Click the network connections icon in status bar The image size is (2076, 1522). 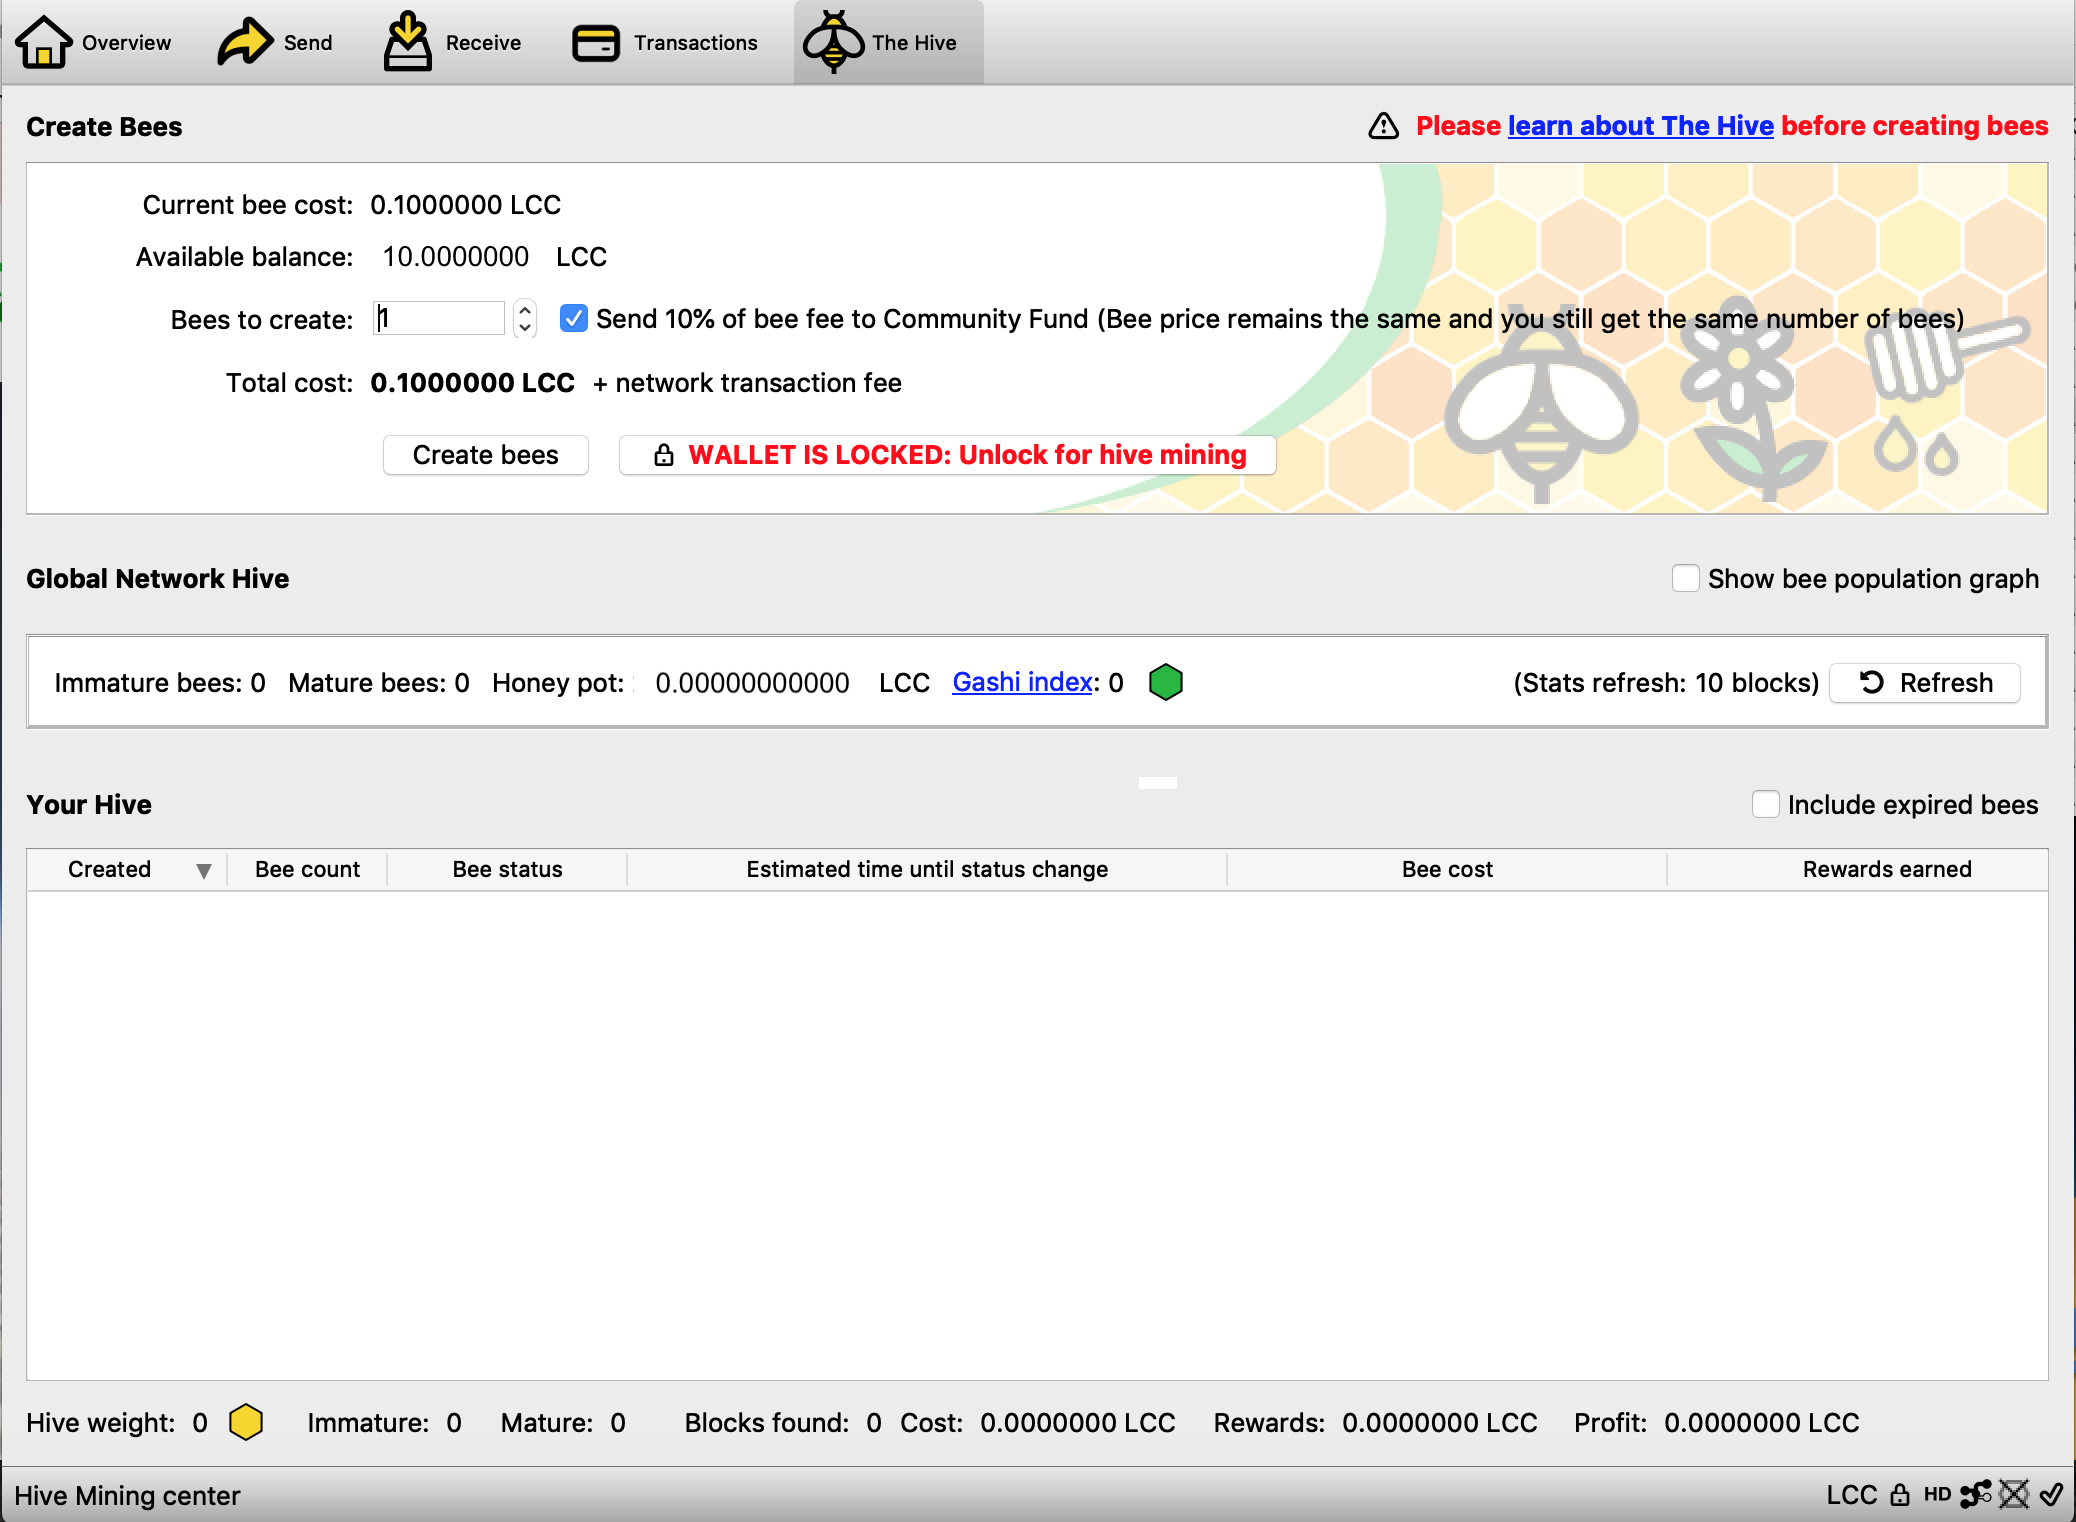pyautogui.click(x=1976, y=1495)
